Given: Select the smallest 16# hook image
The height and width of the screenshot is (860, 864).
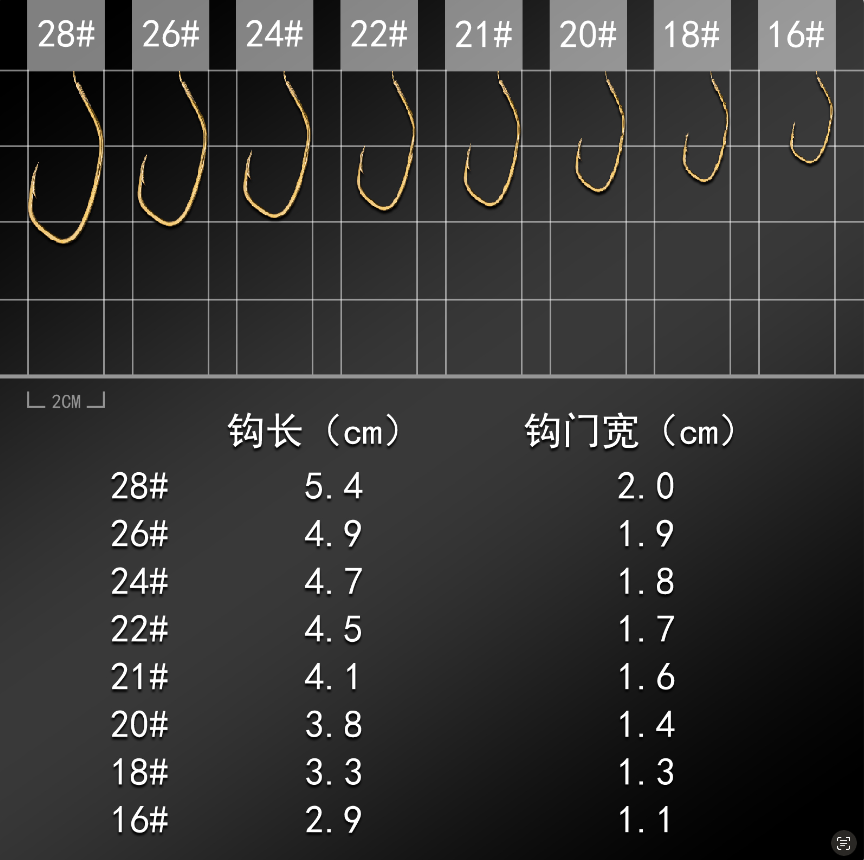Looking at the screenshot, I should click(x=810, y=125).
